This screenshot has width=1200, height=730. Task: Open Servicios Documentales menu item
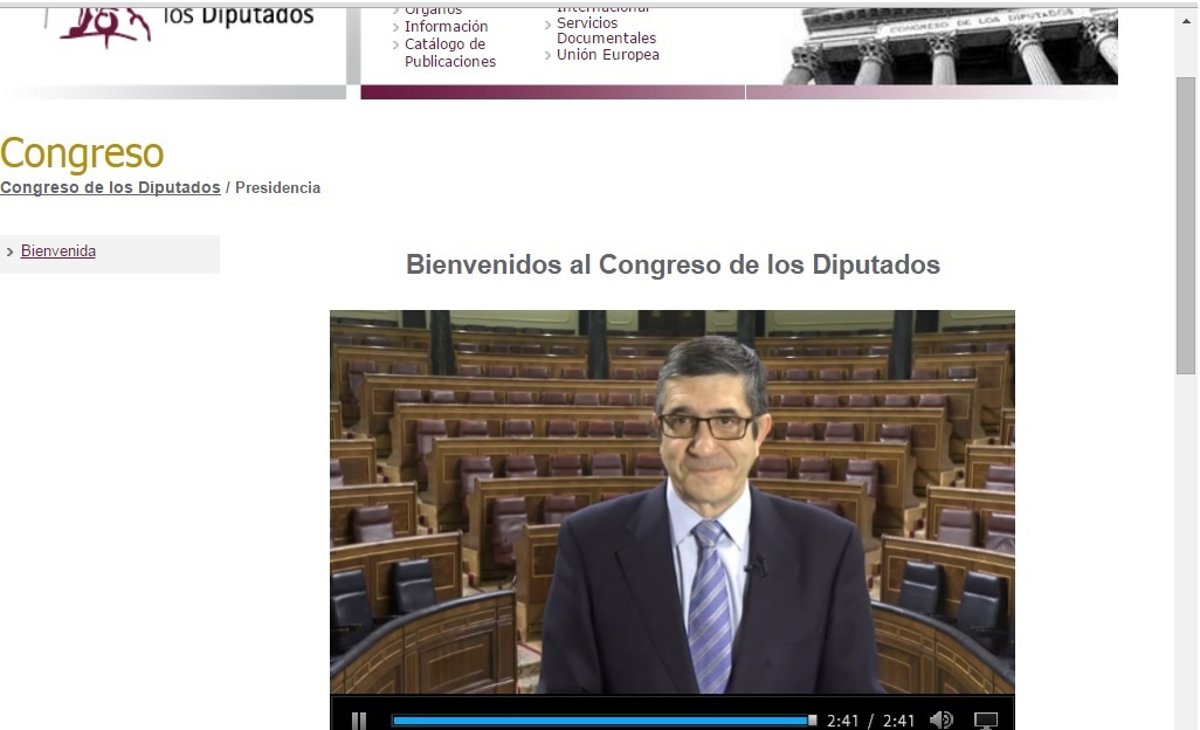(606, 30)
